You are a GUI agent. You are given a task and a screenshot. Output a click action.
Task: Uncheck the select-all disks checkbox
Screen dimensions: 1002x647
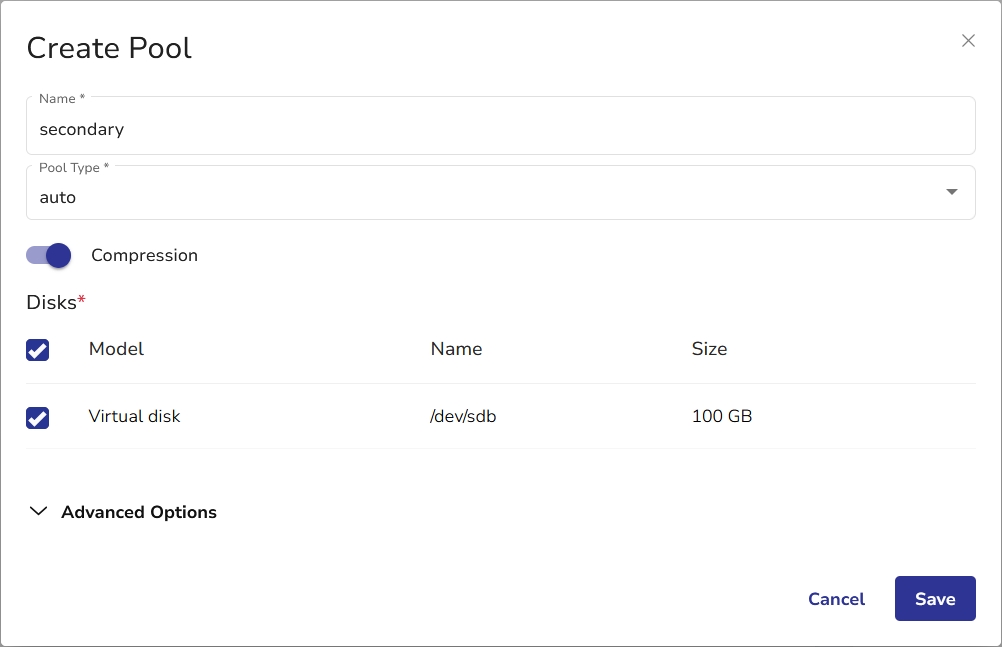[x=38, y=350]
